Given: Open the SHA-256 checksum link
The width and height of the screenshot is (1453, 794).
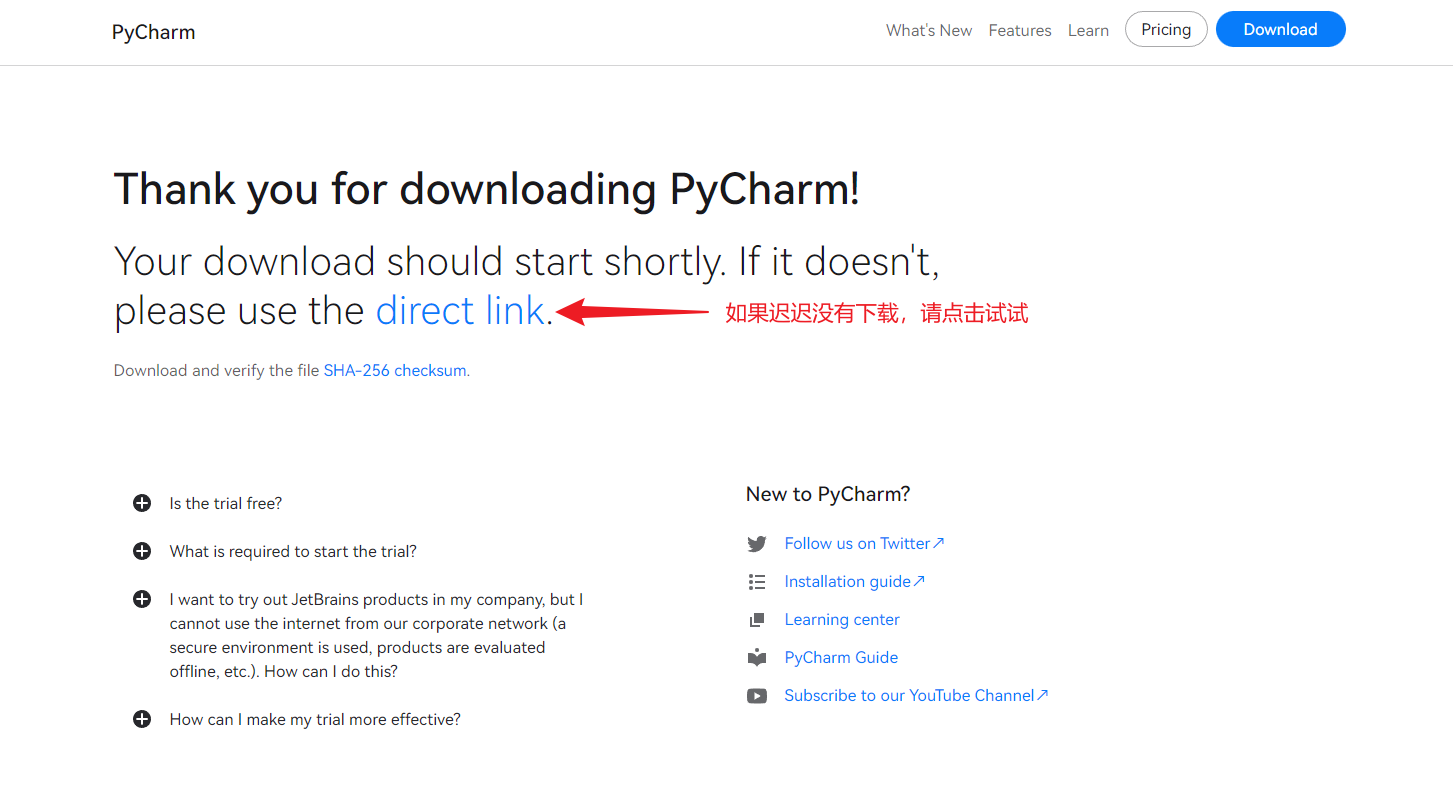Looking at the screenshot, I should pos(395,370).
